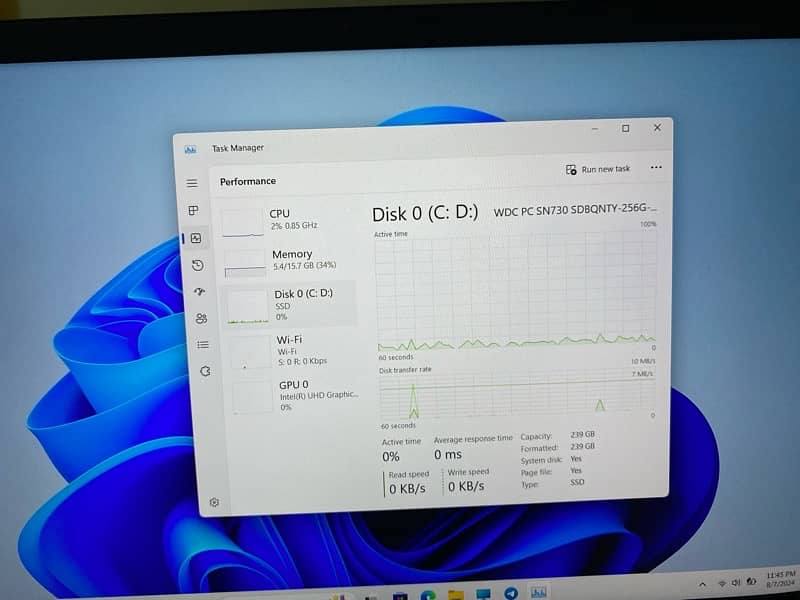Screen dimensions: 800x600
Task: Open App history icon in sidebar
Action: click(x=198, y=265)
